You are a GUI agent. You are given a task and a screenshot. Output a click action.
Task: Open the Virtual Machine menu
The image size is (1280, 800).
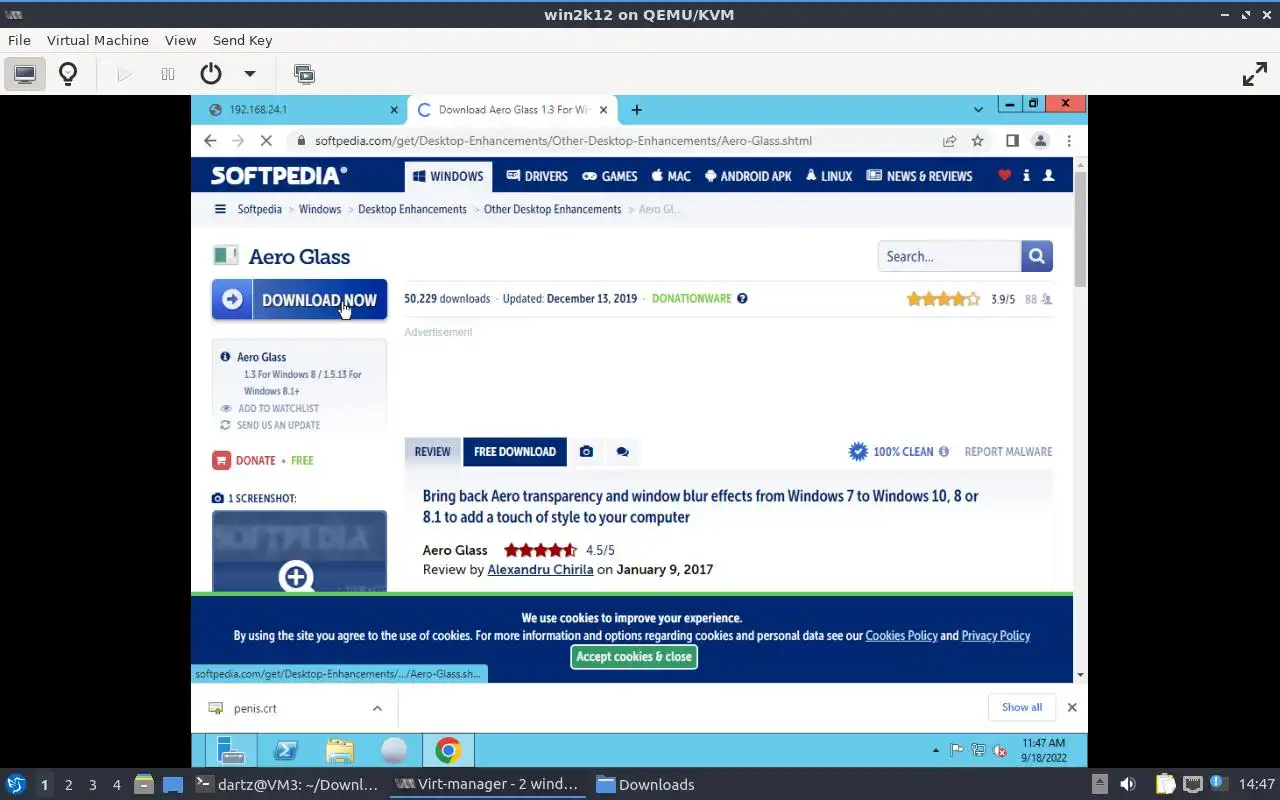pyautogui.click(x=98, y=40)
